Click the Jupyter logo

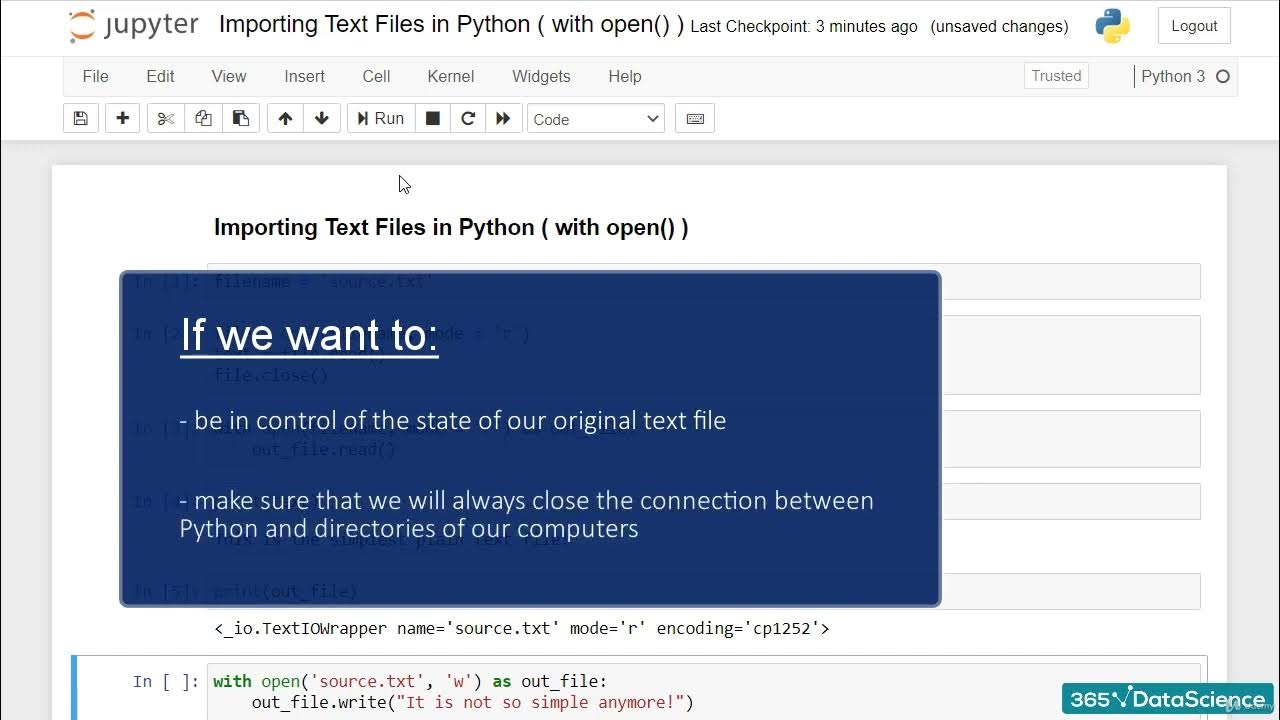134,26
